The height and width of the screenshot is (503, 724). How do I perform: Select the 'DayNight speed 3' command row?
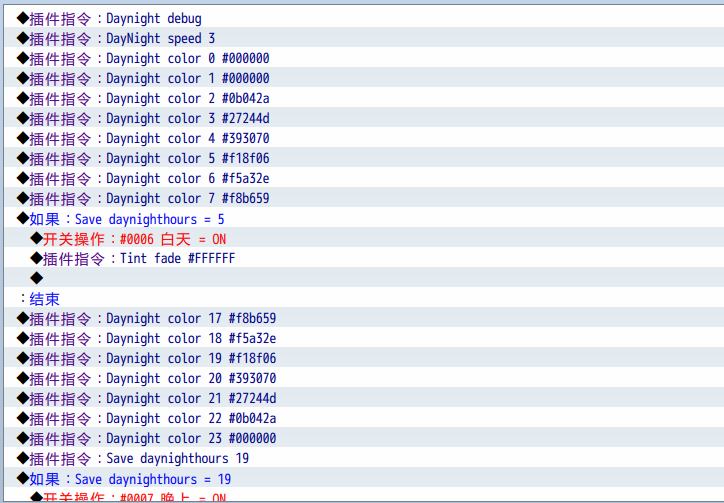pos(364,38)
